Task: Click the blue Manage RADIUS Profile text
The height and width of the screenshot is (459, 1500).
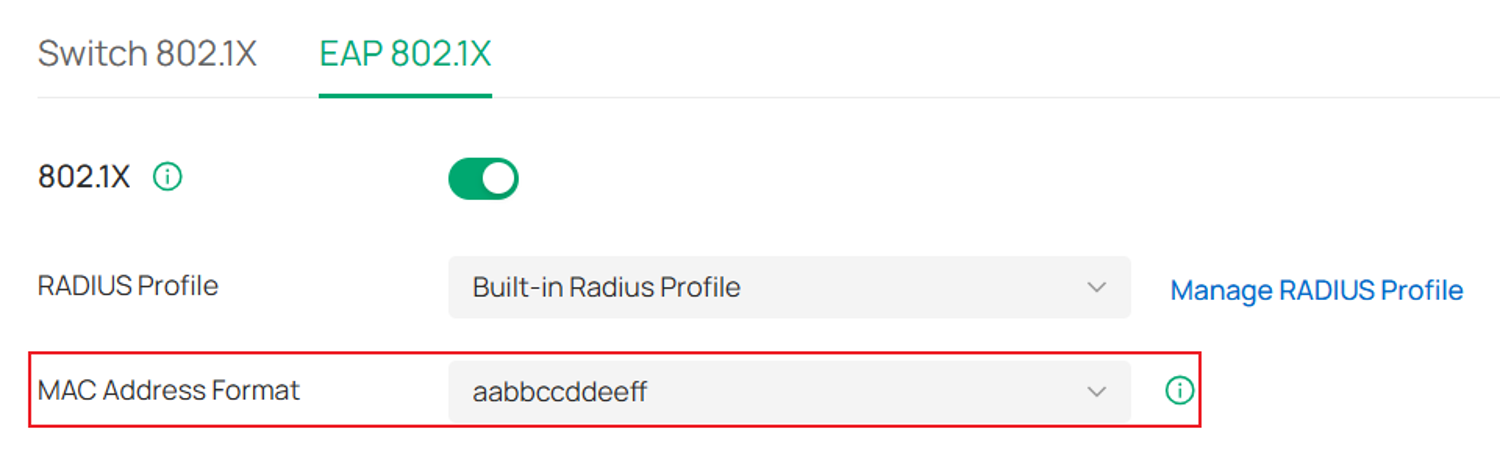Action: click(x=1316, y=290)
